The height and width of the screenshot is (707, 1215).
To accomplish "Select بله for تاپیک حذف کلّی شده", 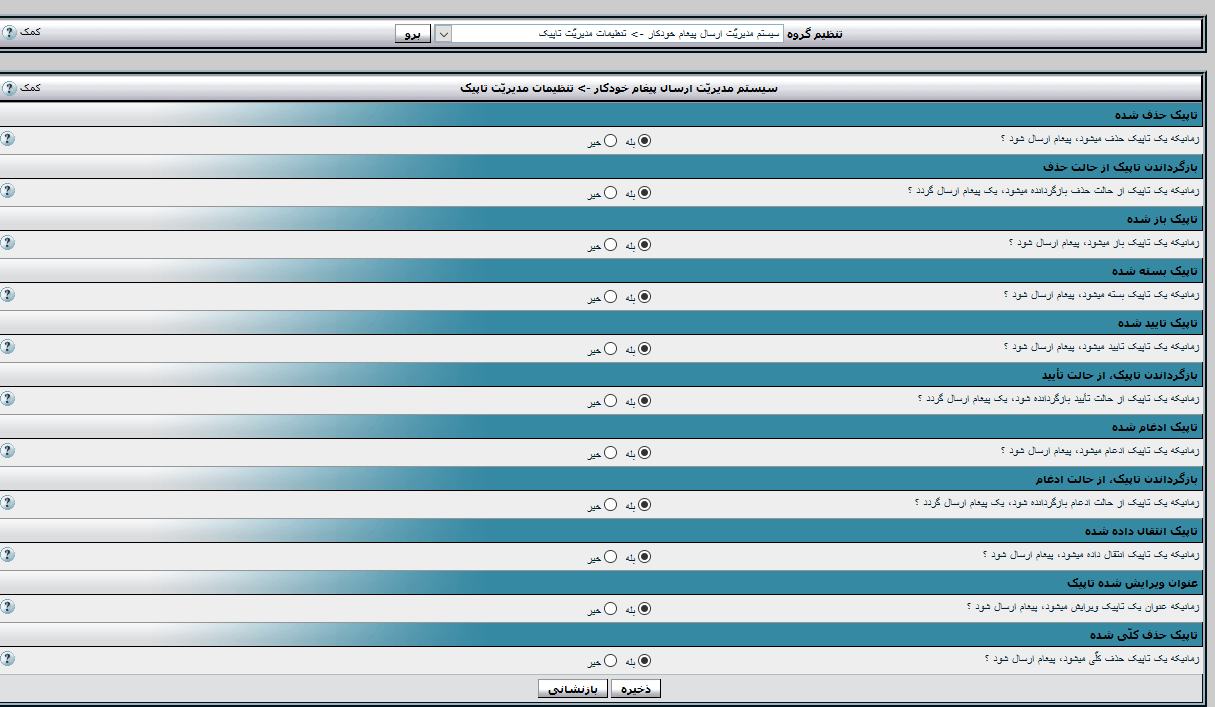I will pyautogui.click(x=644, y=661).
